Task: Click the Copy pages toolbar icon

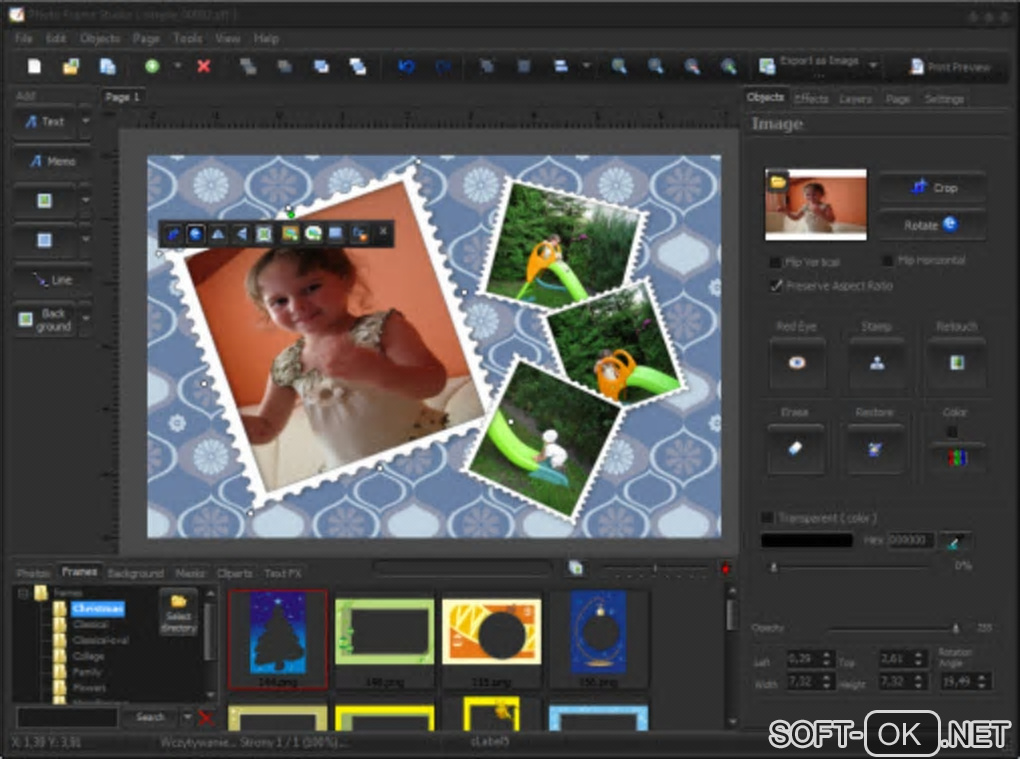Action: point(107,66)
